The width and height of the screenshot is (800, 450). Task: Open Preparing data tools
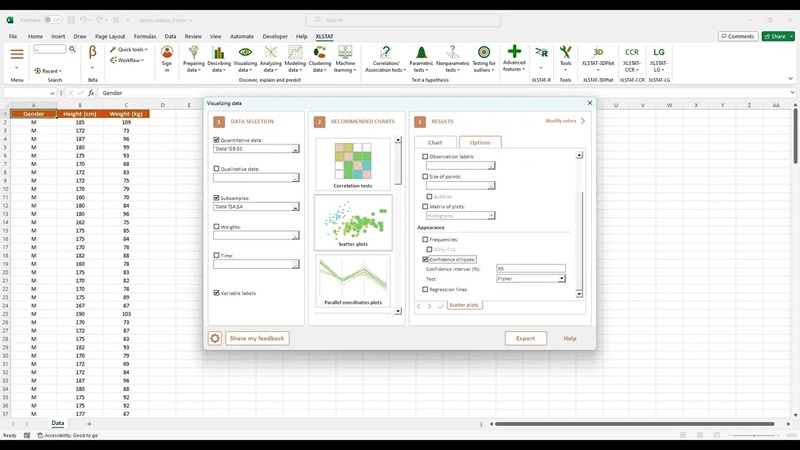pos(194,59)
